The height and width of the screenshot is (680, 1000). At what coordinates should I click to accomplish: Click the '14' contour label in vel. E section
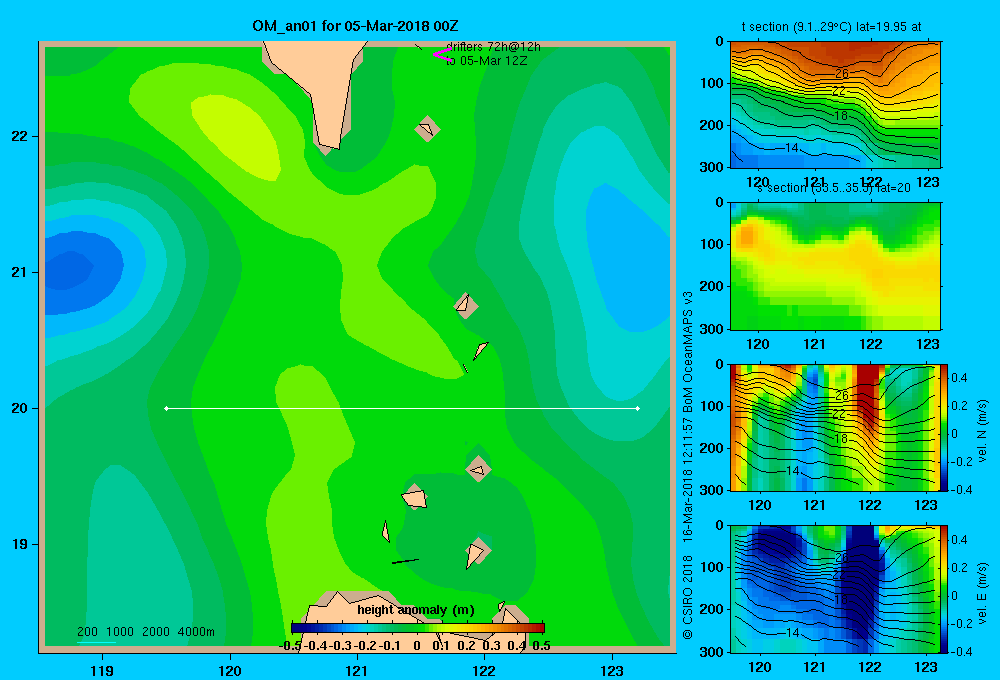(792, 632)
